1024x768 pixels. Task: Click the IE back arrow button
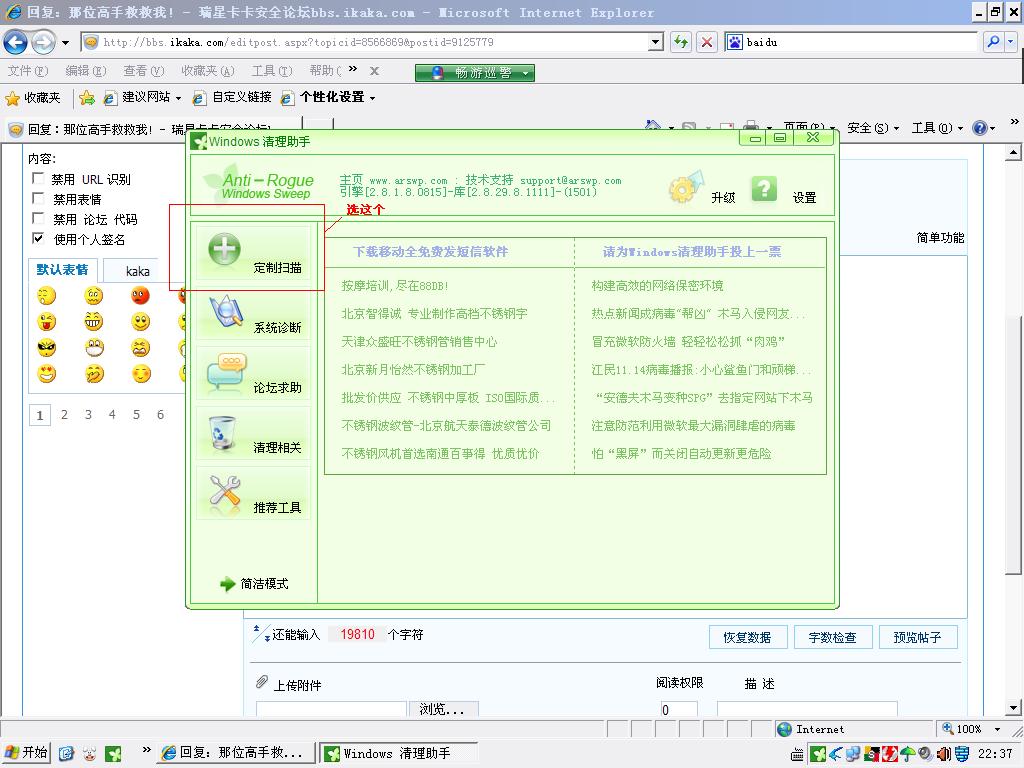coord(15,42)
